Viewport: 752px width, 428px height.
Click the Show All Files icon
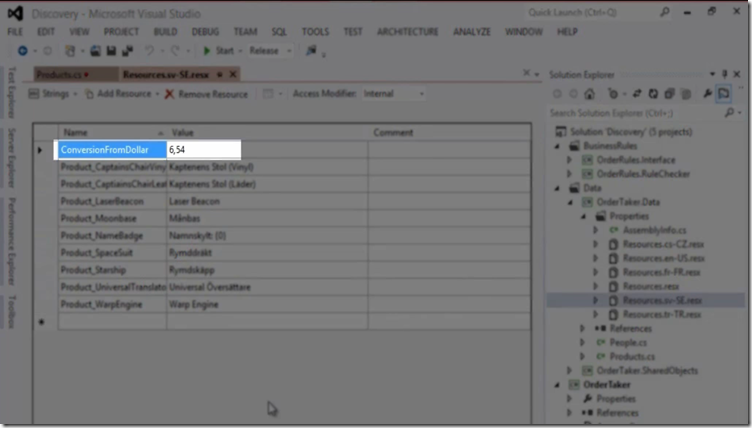[x=686, y=94]
